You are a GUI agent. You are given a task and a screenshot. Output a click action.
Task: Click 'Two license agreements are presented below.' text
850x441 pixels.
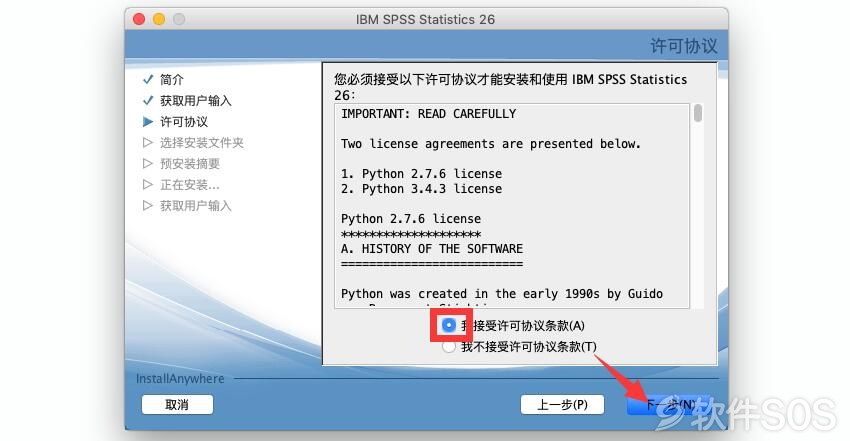(491, 144)
